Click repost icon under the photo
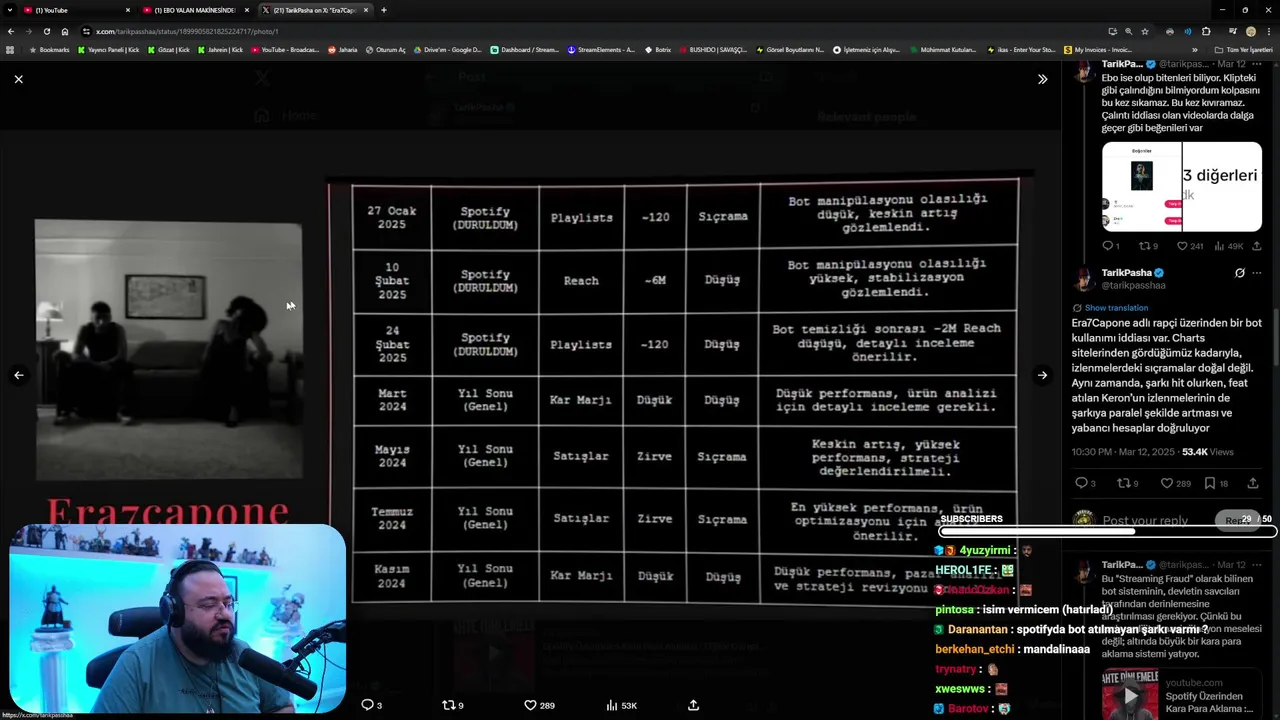The height and width of the screenshot is (720, 1280). [x=449, y=705]
